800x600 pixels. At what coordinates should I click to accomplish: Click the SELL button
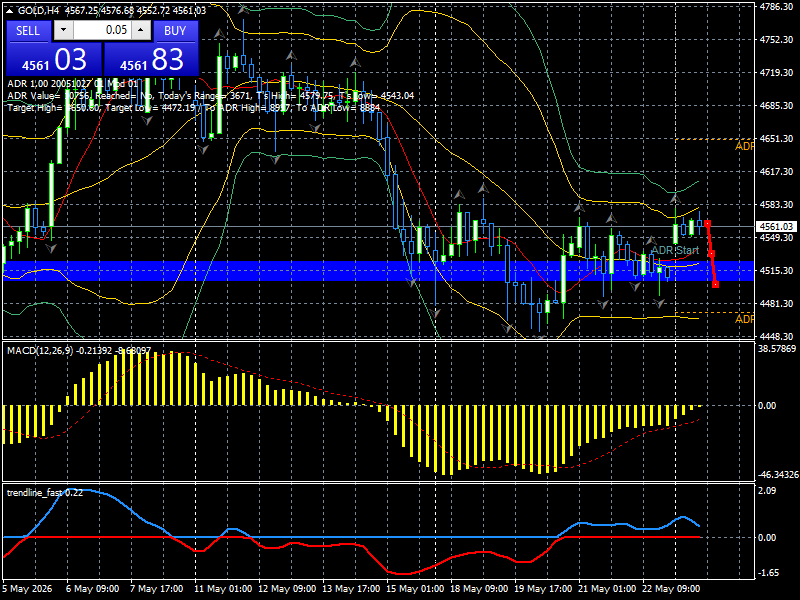tap(28, 31)
